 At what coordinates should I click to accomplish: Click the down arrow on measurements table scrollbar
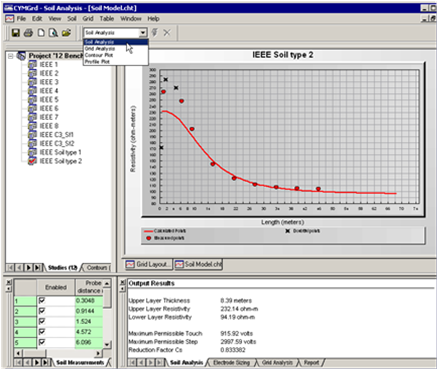click(x=107, y=344)
